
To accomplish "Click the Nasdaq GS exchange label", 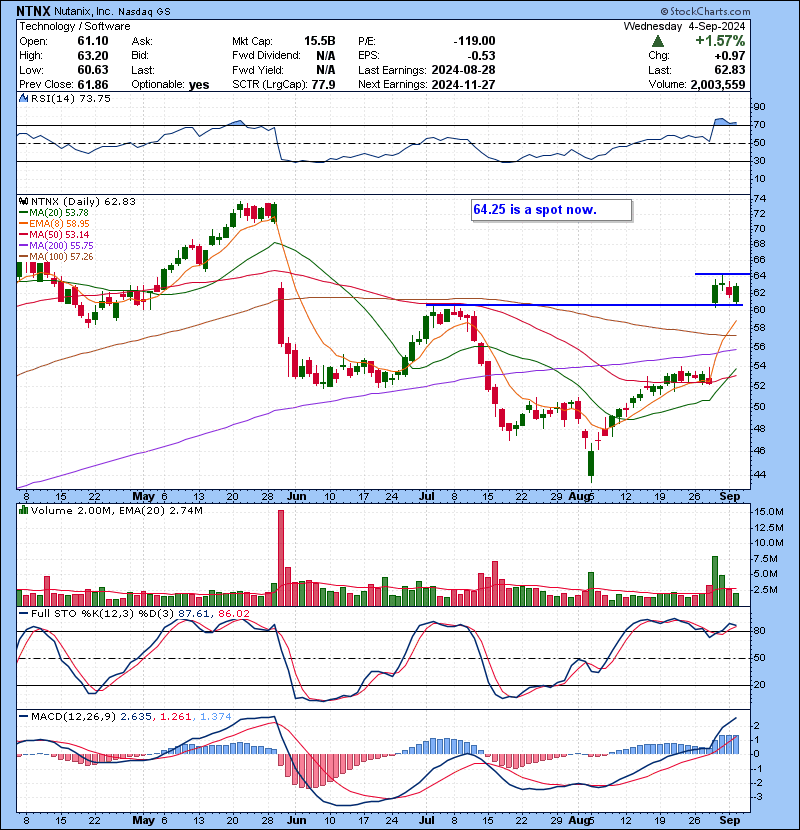I will [x=145, y=11].
